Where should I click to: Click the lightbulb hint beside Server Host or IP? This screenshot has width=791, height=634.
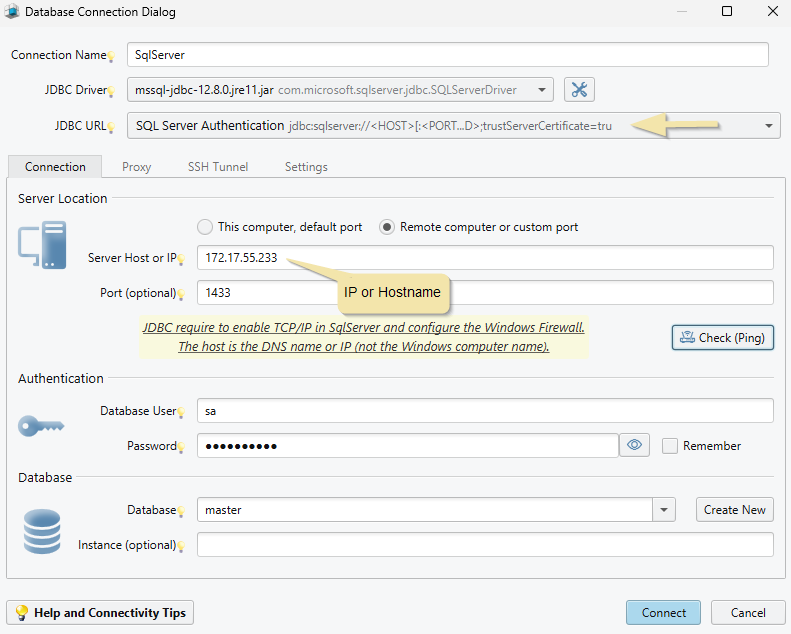(182, 260)
